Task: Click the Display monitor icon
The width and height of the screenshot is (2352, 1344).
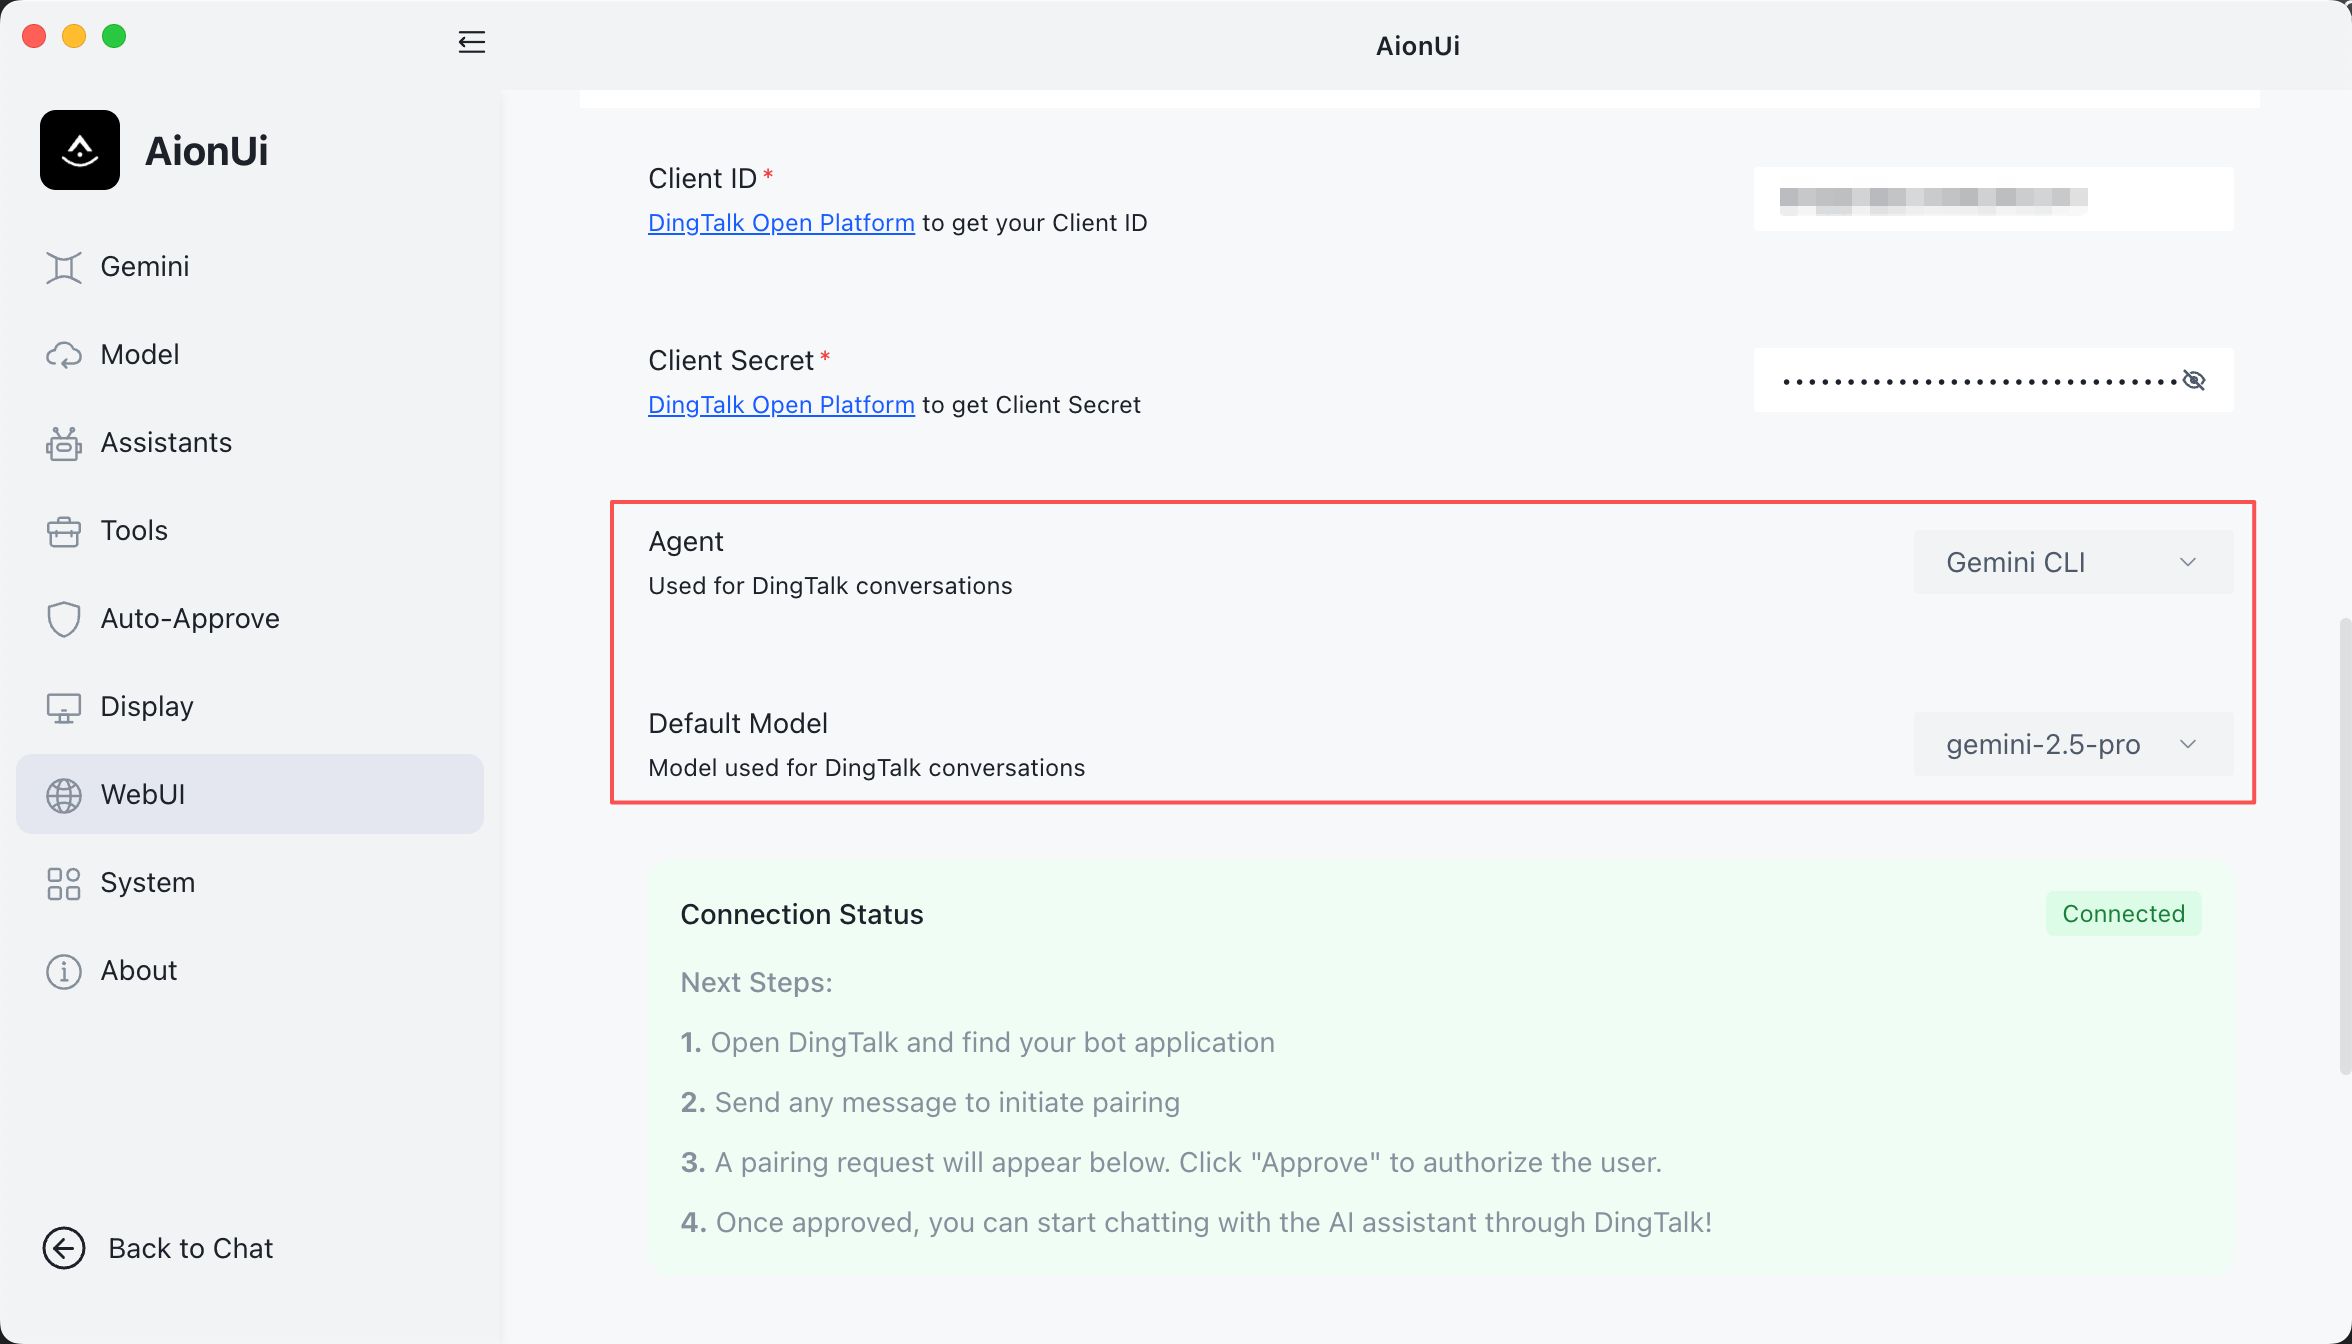Action: coord(64,707)
